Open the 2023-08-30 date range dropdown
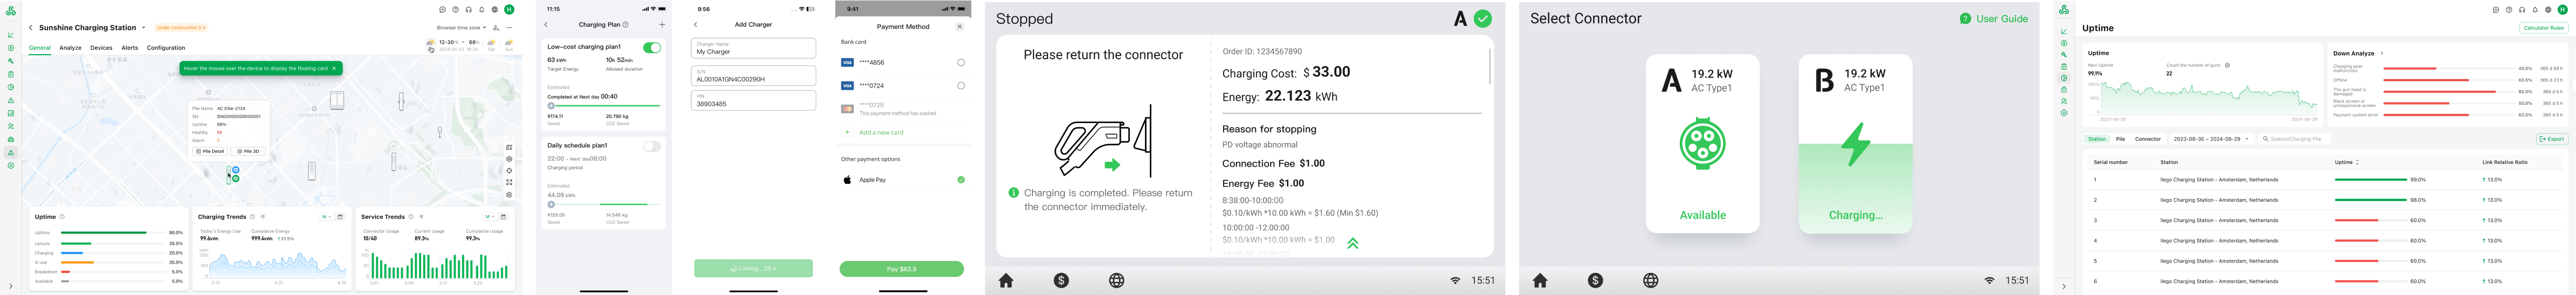 (x=2210, y=139)
